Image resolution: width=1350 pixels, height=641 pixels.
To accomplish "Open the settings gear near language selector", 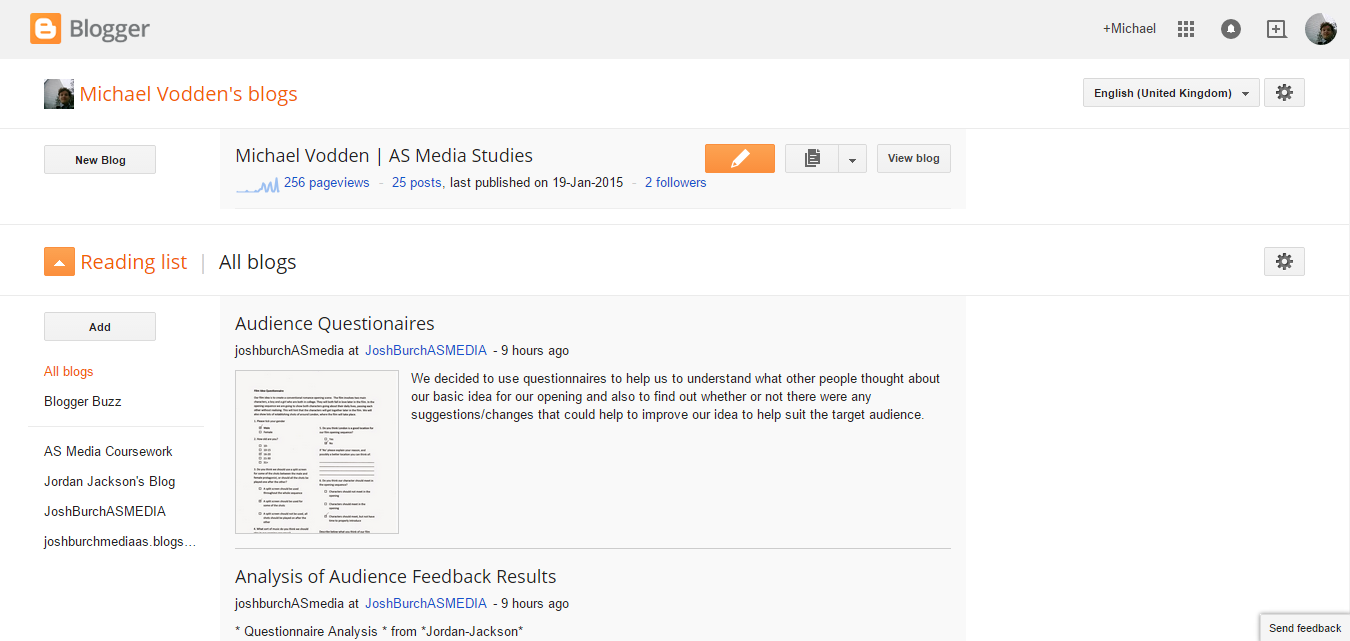I will click(1284, 93).
